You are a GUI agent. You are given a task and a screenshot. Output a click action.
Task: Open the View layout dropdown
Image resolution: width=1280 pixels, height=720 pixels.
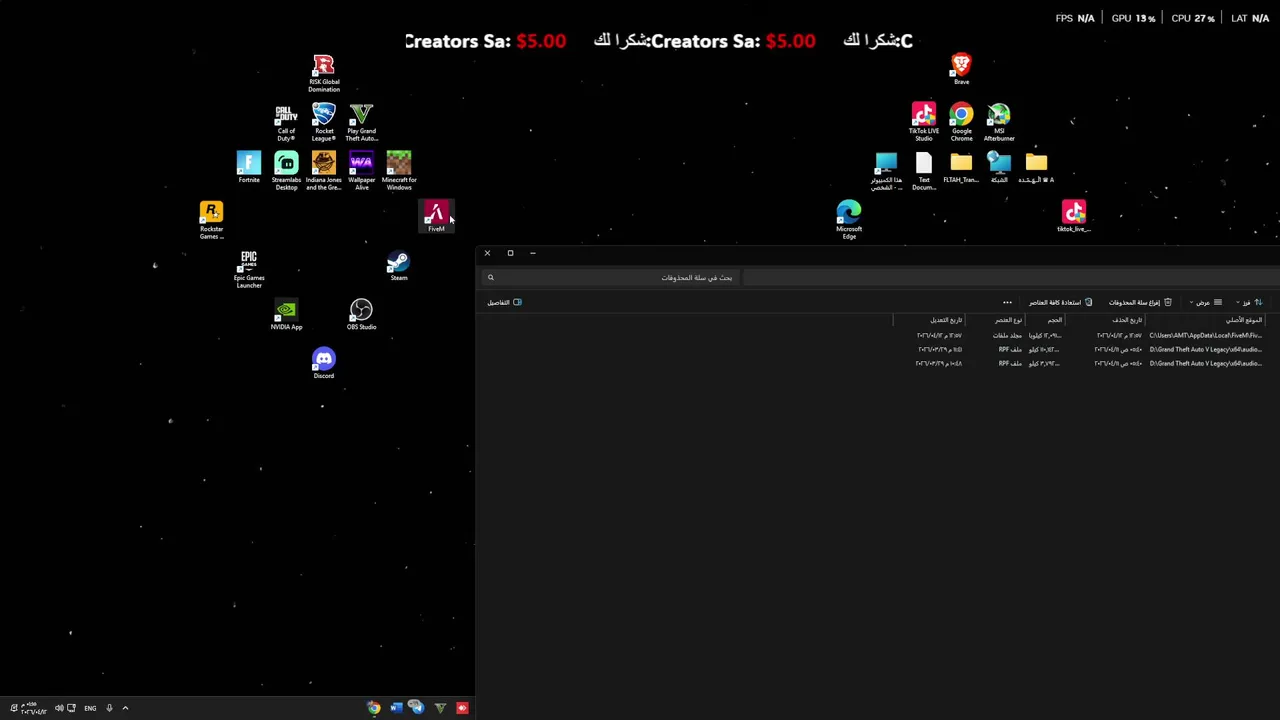pyautogui.click(x=1206, y=302)
